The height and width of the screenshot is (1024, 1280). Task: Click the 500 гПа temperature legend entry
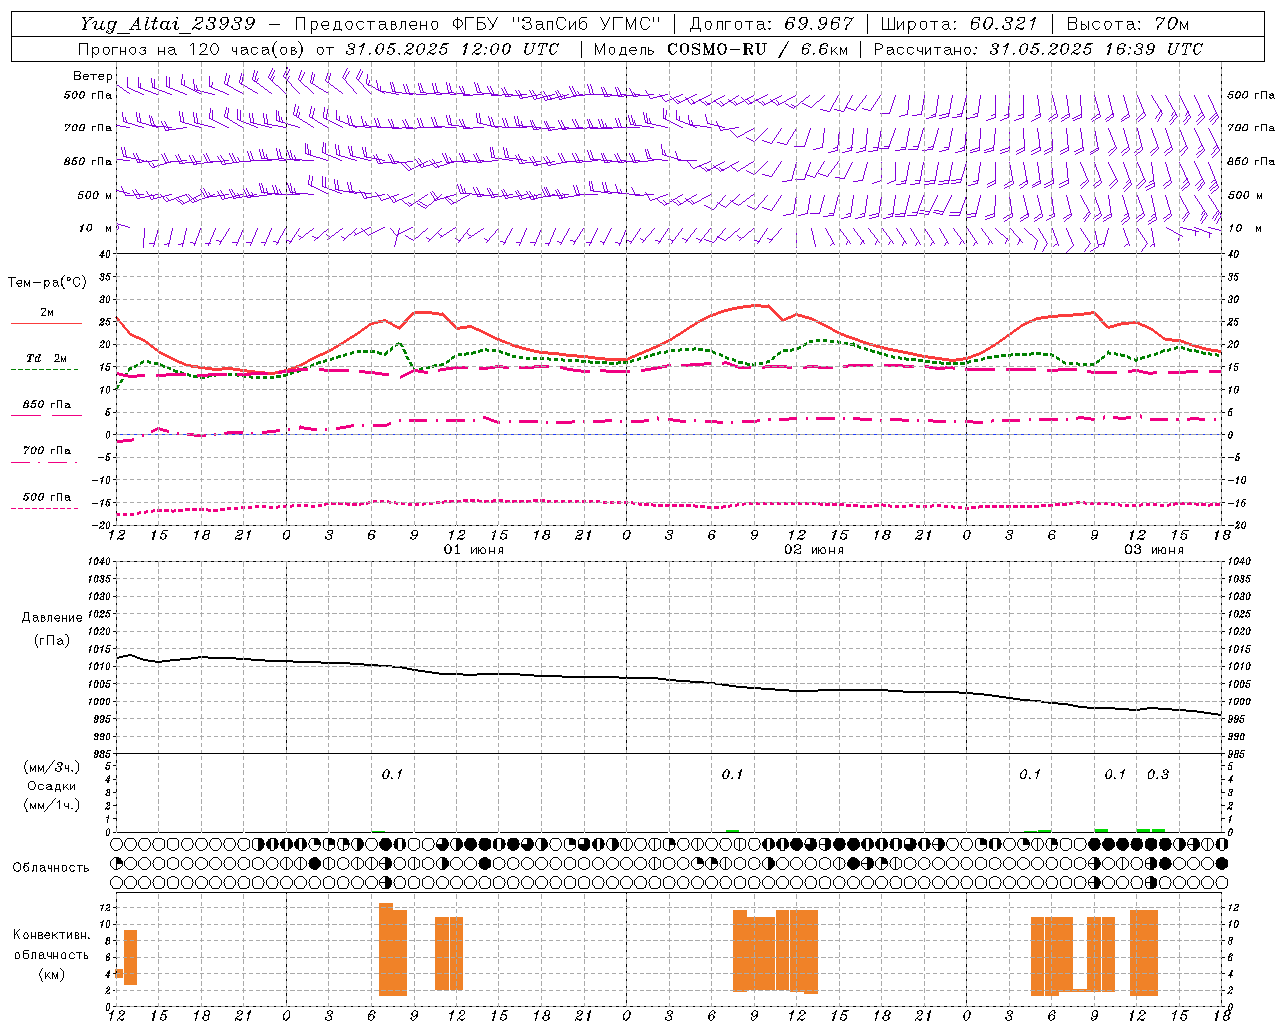point(47,497)
